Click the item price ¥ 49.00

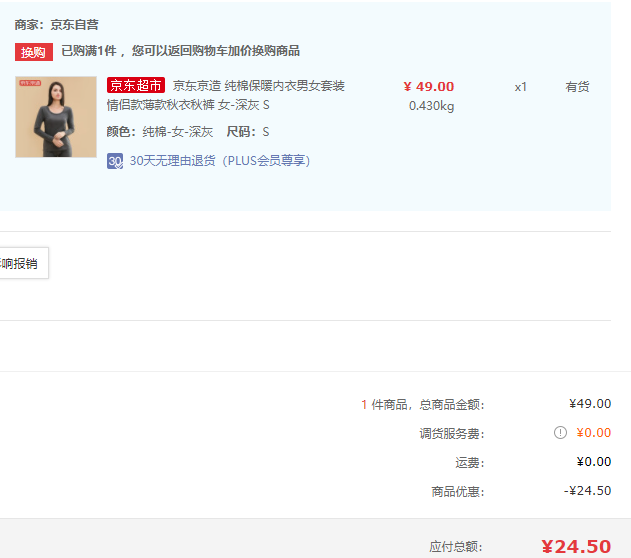[x=429, y=86]
